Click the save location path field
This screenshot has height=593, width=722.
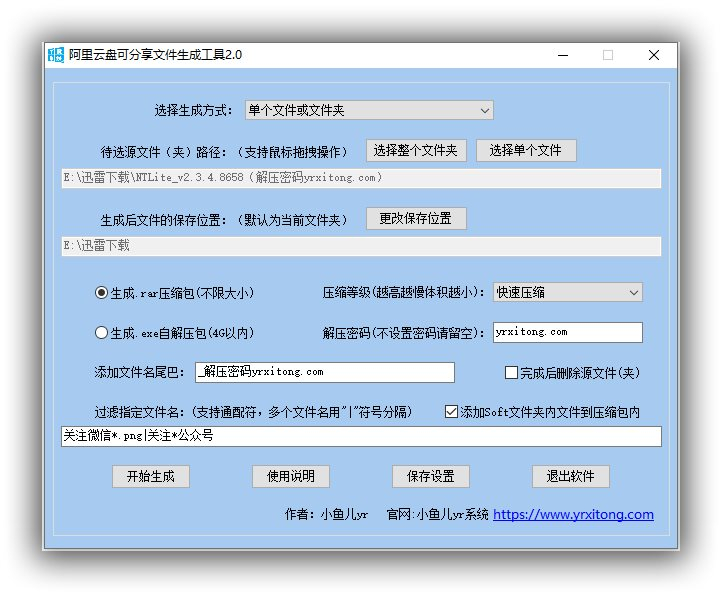coord(361,246)
